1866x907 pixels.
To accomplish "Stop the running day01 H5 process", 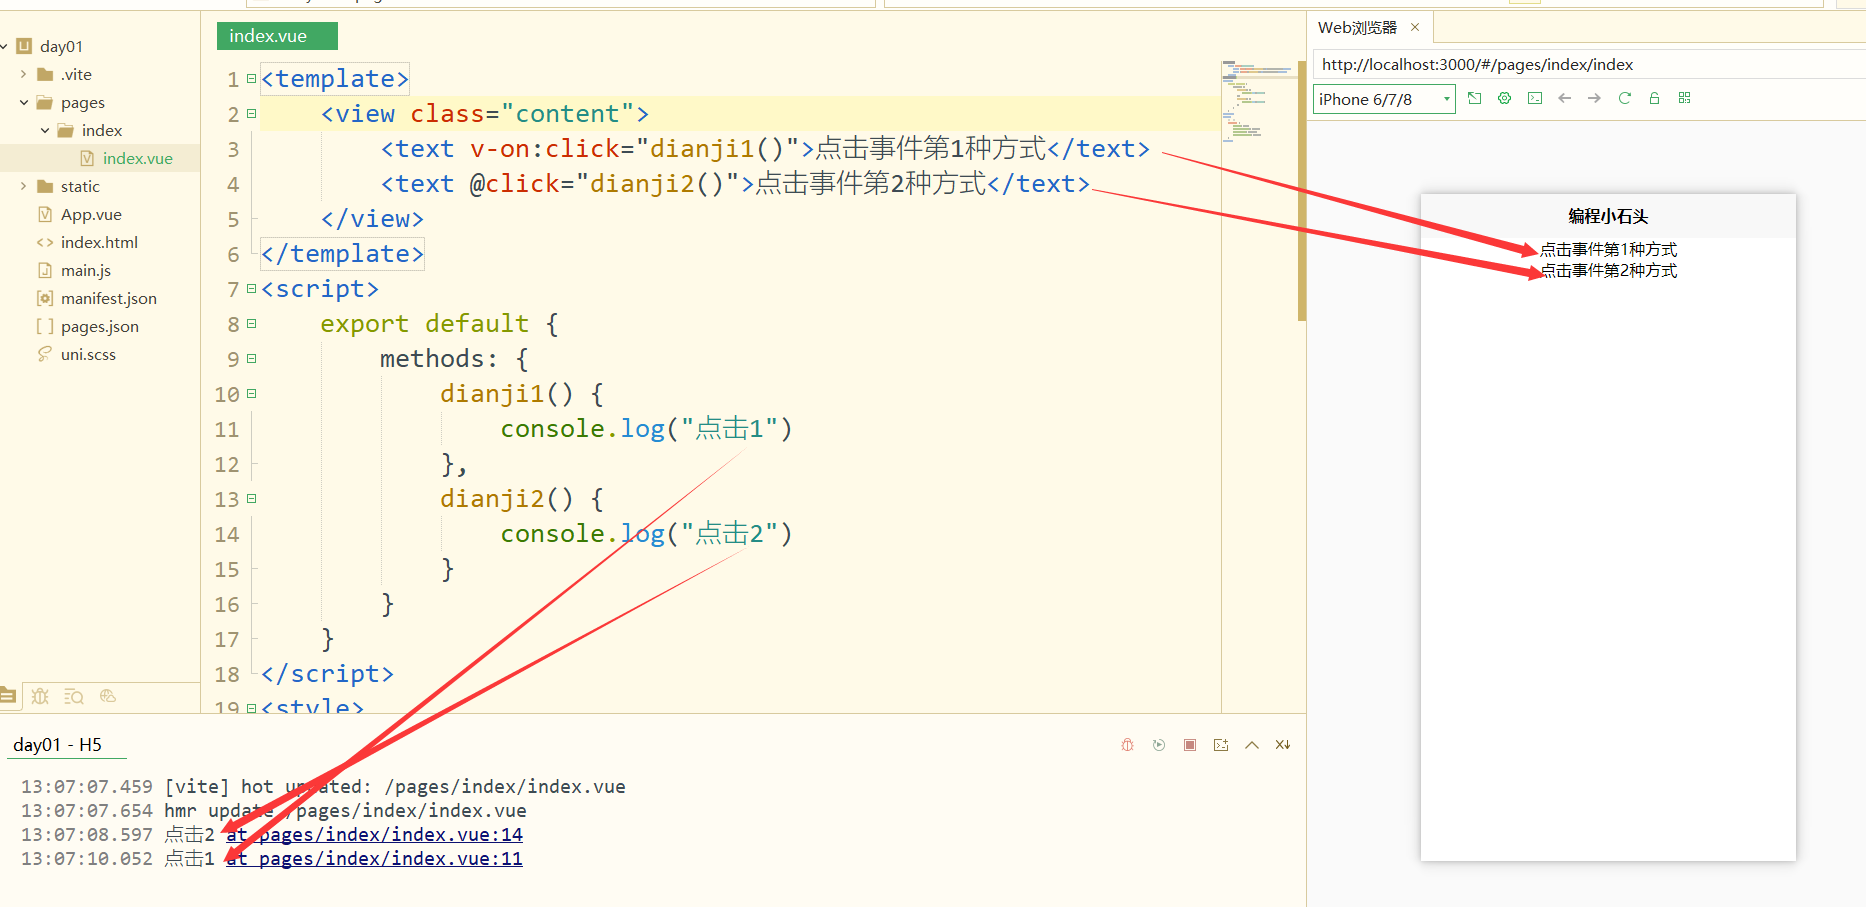I will tap(1189, 745).
